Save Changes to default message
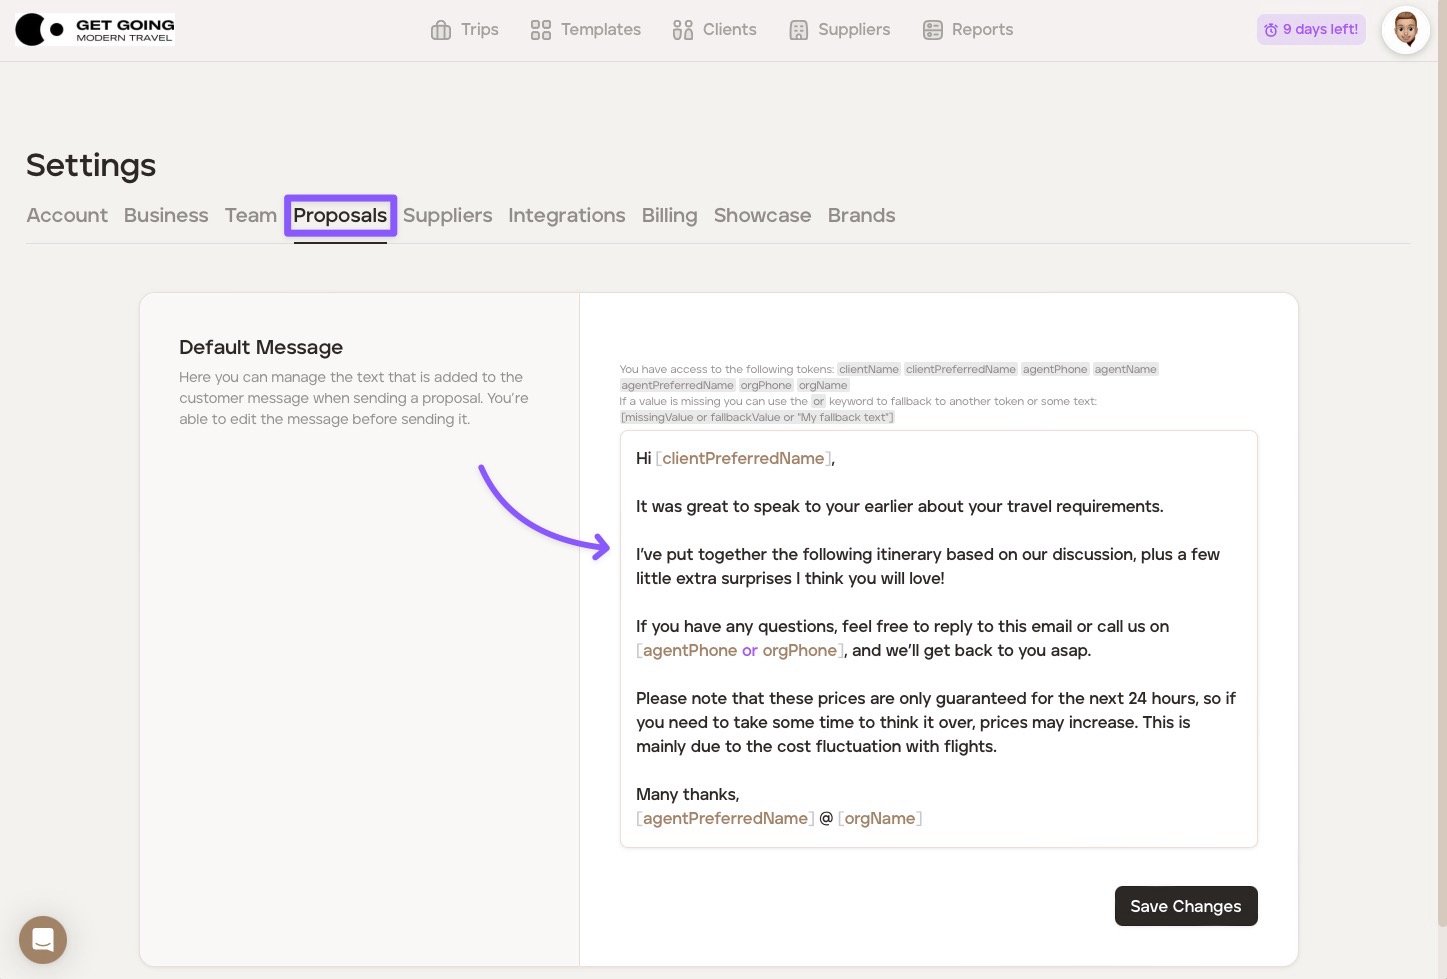1447x979 pixels. tap(1185, 906)
